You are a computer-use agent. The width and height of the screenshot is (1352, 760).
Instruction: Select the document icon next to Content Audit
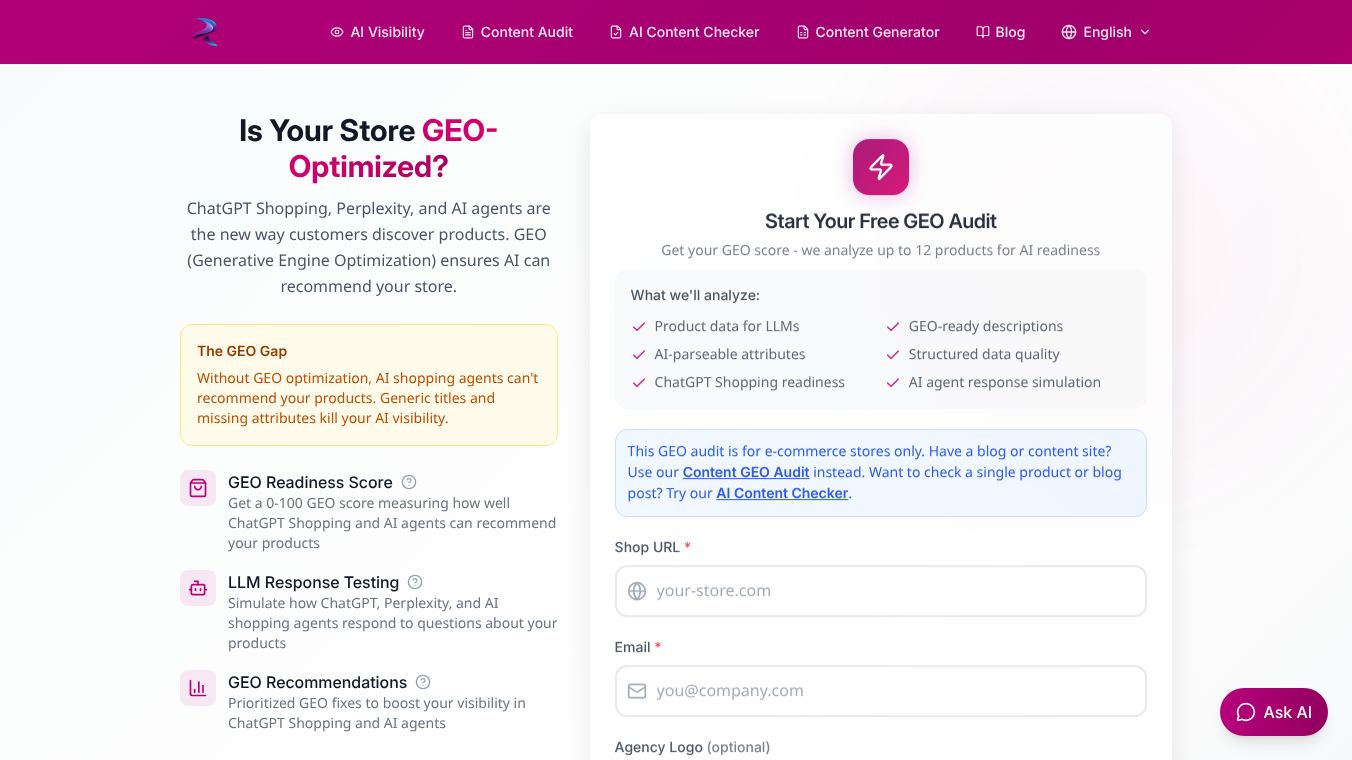pyautogui.click(x=466, y=32)
